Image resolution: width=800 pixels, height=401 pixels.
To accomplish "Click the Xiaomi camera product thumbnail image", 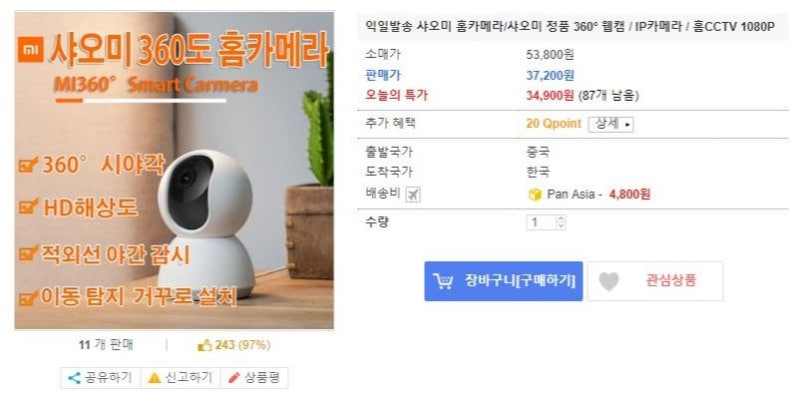I will (x=174, y=170).
